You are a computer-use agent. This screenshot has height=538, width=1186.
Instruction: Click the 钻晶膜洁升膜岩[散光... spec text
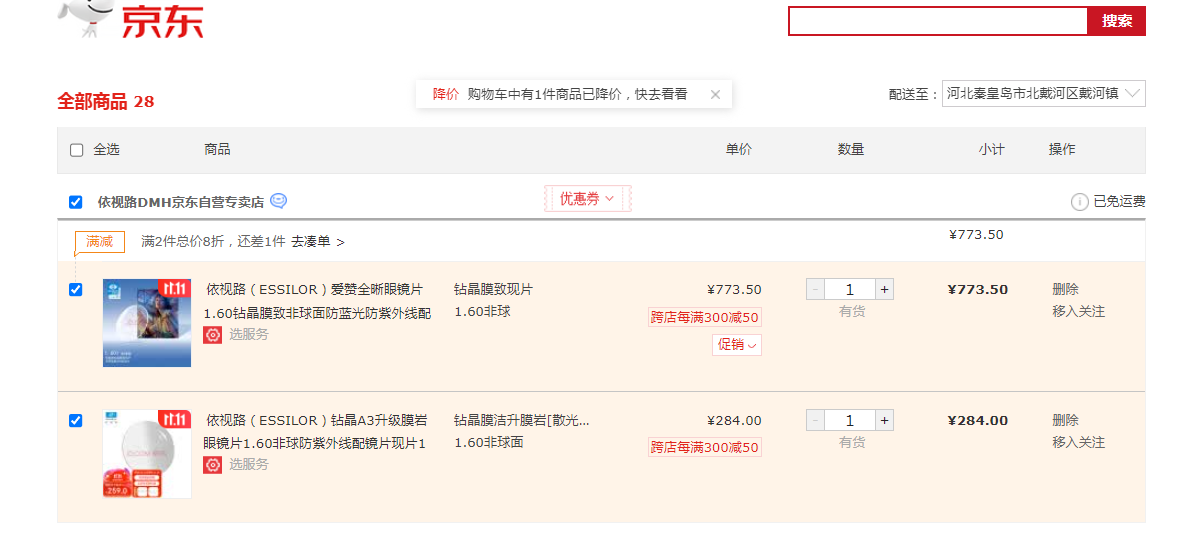[521, 420]
